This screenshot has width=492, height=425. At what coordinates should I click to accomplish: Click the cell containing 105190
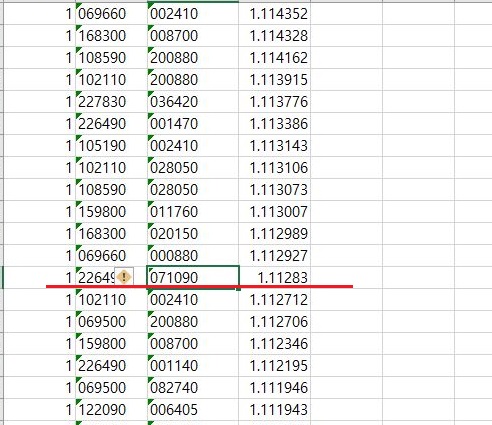coord(111,146)
